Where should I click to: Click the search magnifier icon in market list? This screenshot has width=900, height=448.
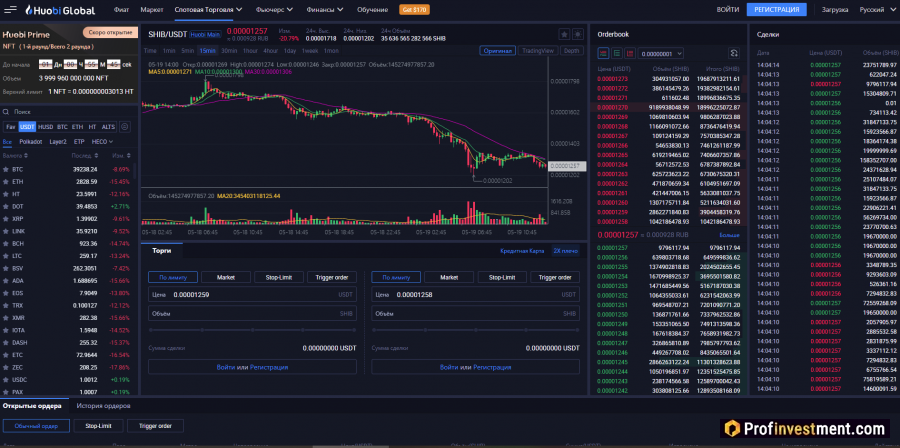6,112
